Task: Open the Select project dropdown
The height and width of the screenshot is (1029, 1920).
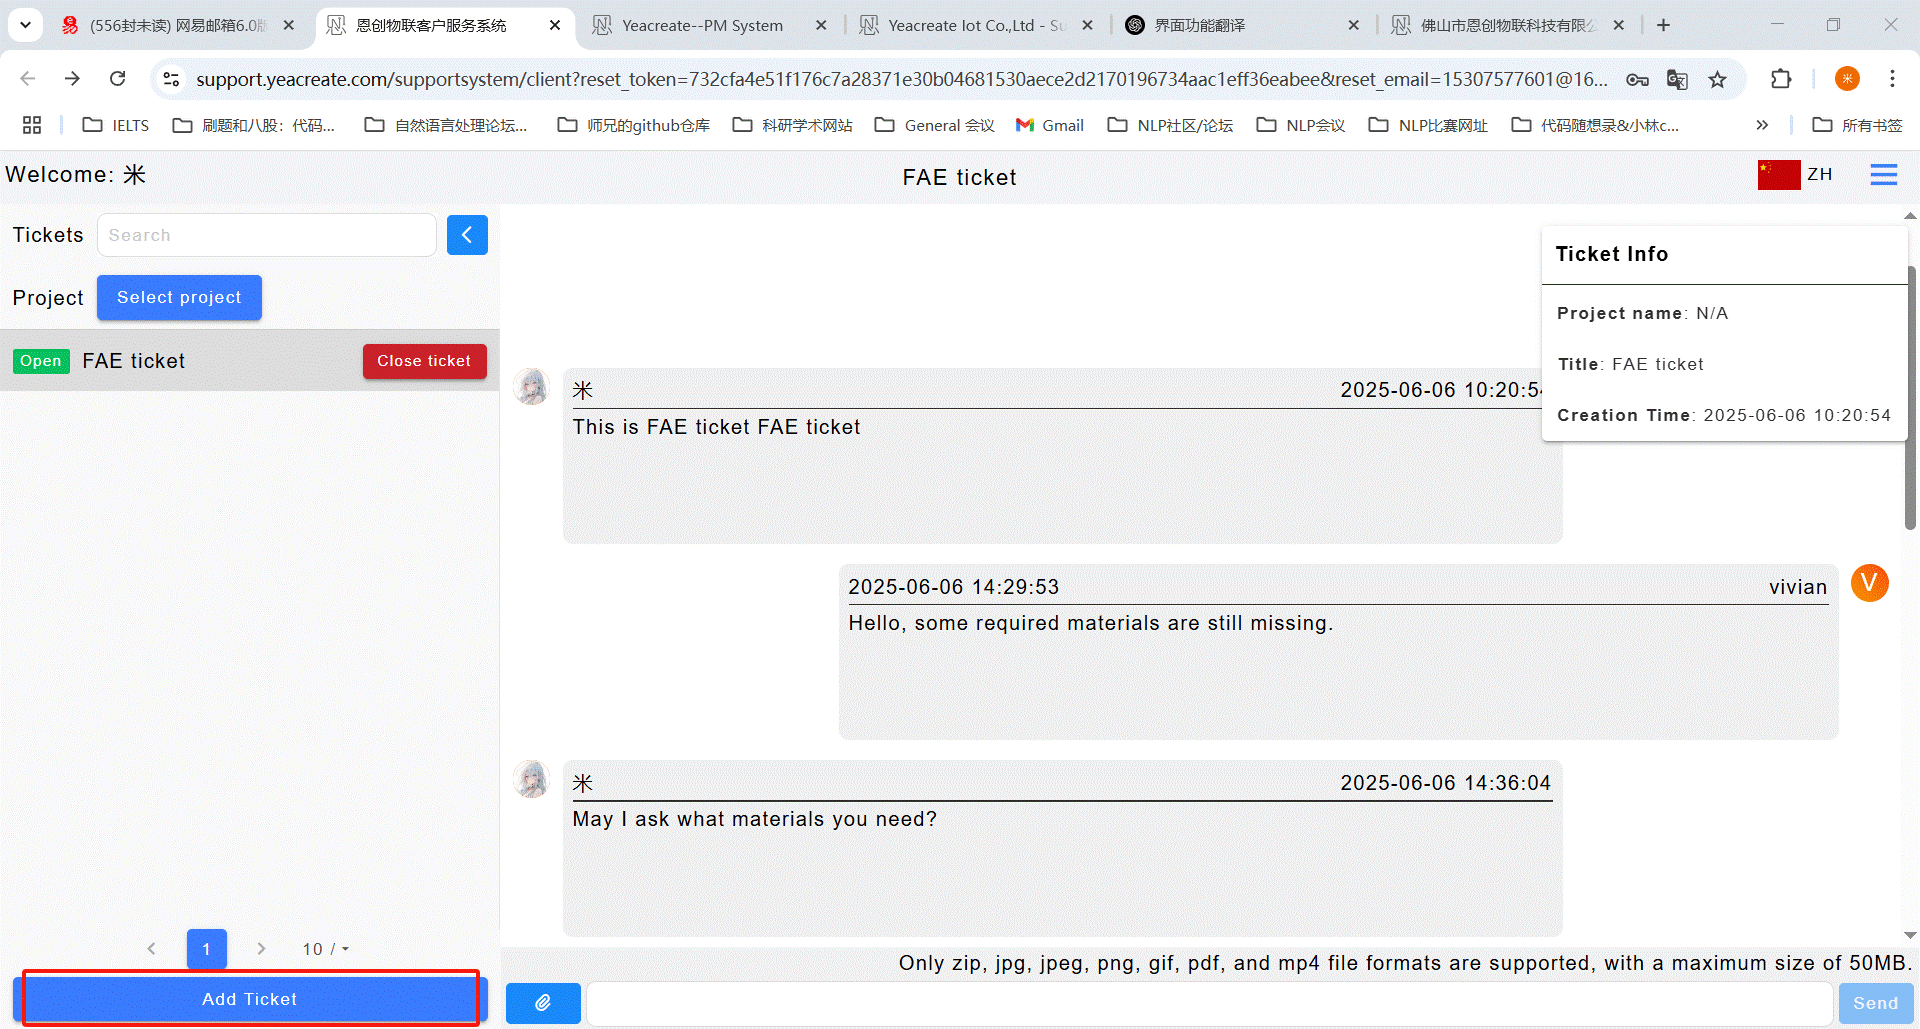Action: [179, 298]
